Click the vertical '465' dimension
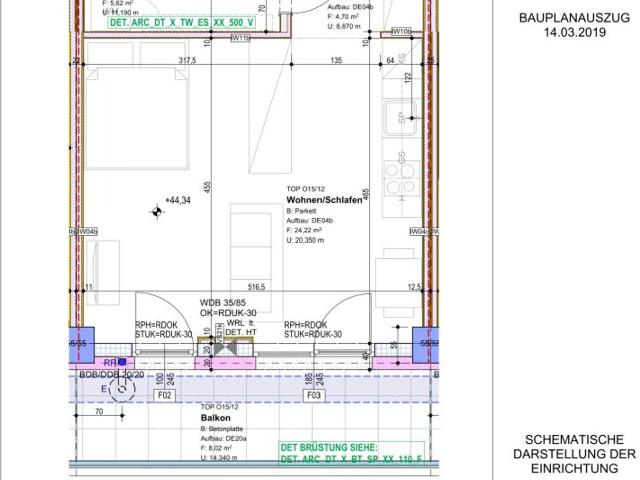Image resolution: width=640 pixels, height=480 pixels. coord(366,194)
